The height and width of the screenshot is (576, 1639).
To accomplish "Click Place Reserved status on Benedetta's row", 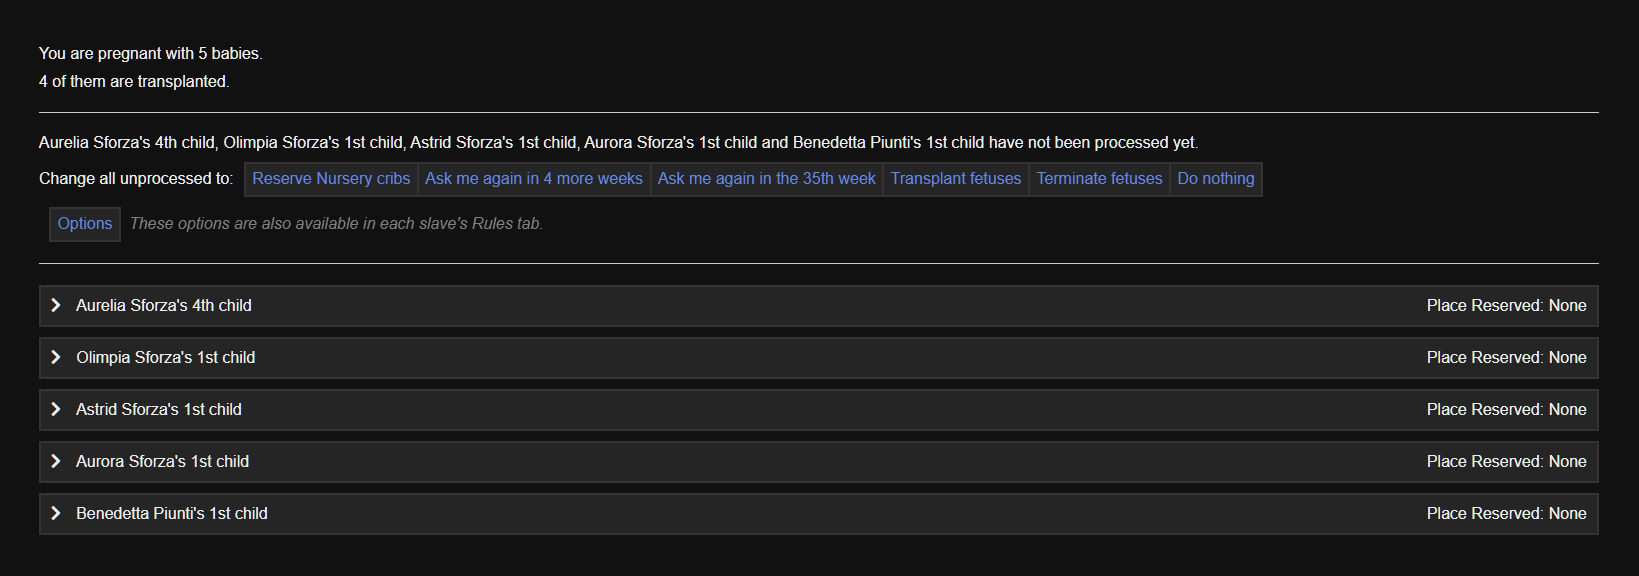I will click(1506, 514).
